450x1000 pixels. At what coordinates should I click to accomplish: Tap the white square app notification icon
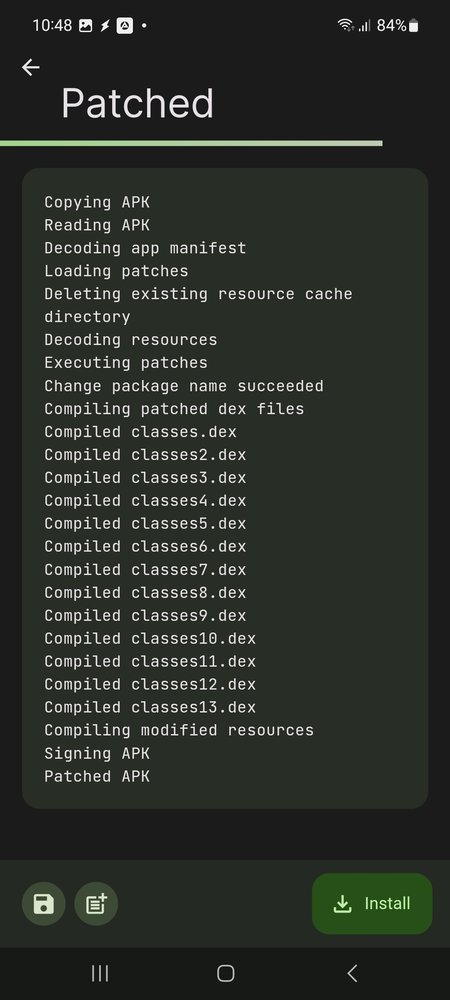(x=125, y=26)
